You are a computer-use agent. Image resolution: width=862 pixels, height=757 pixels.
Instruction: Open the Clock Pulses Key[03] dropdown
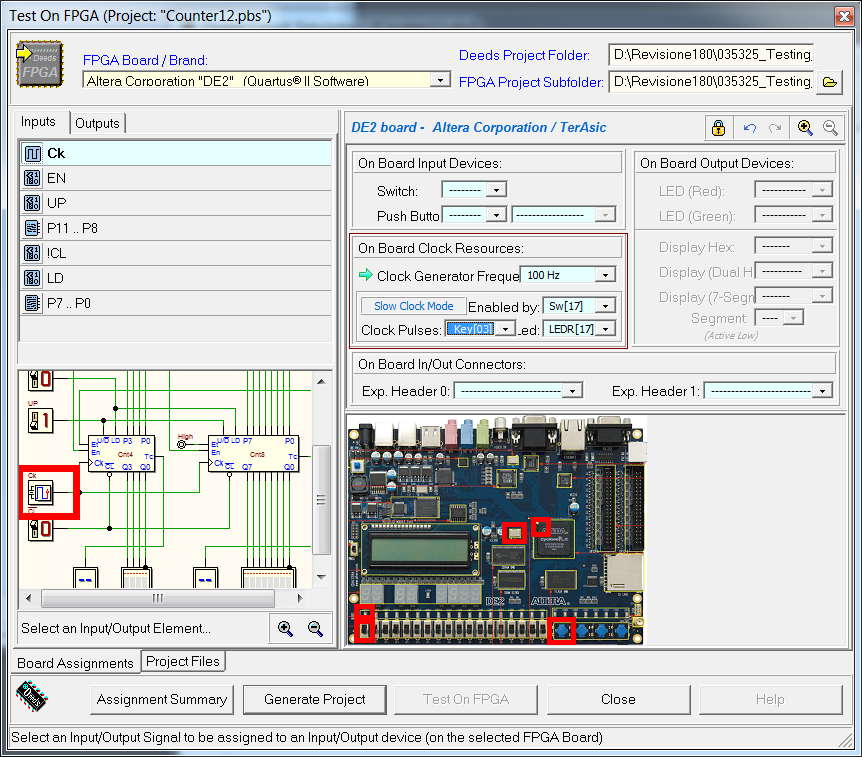coord(505,329)
